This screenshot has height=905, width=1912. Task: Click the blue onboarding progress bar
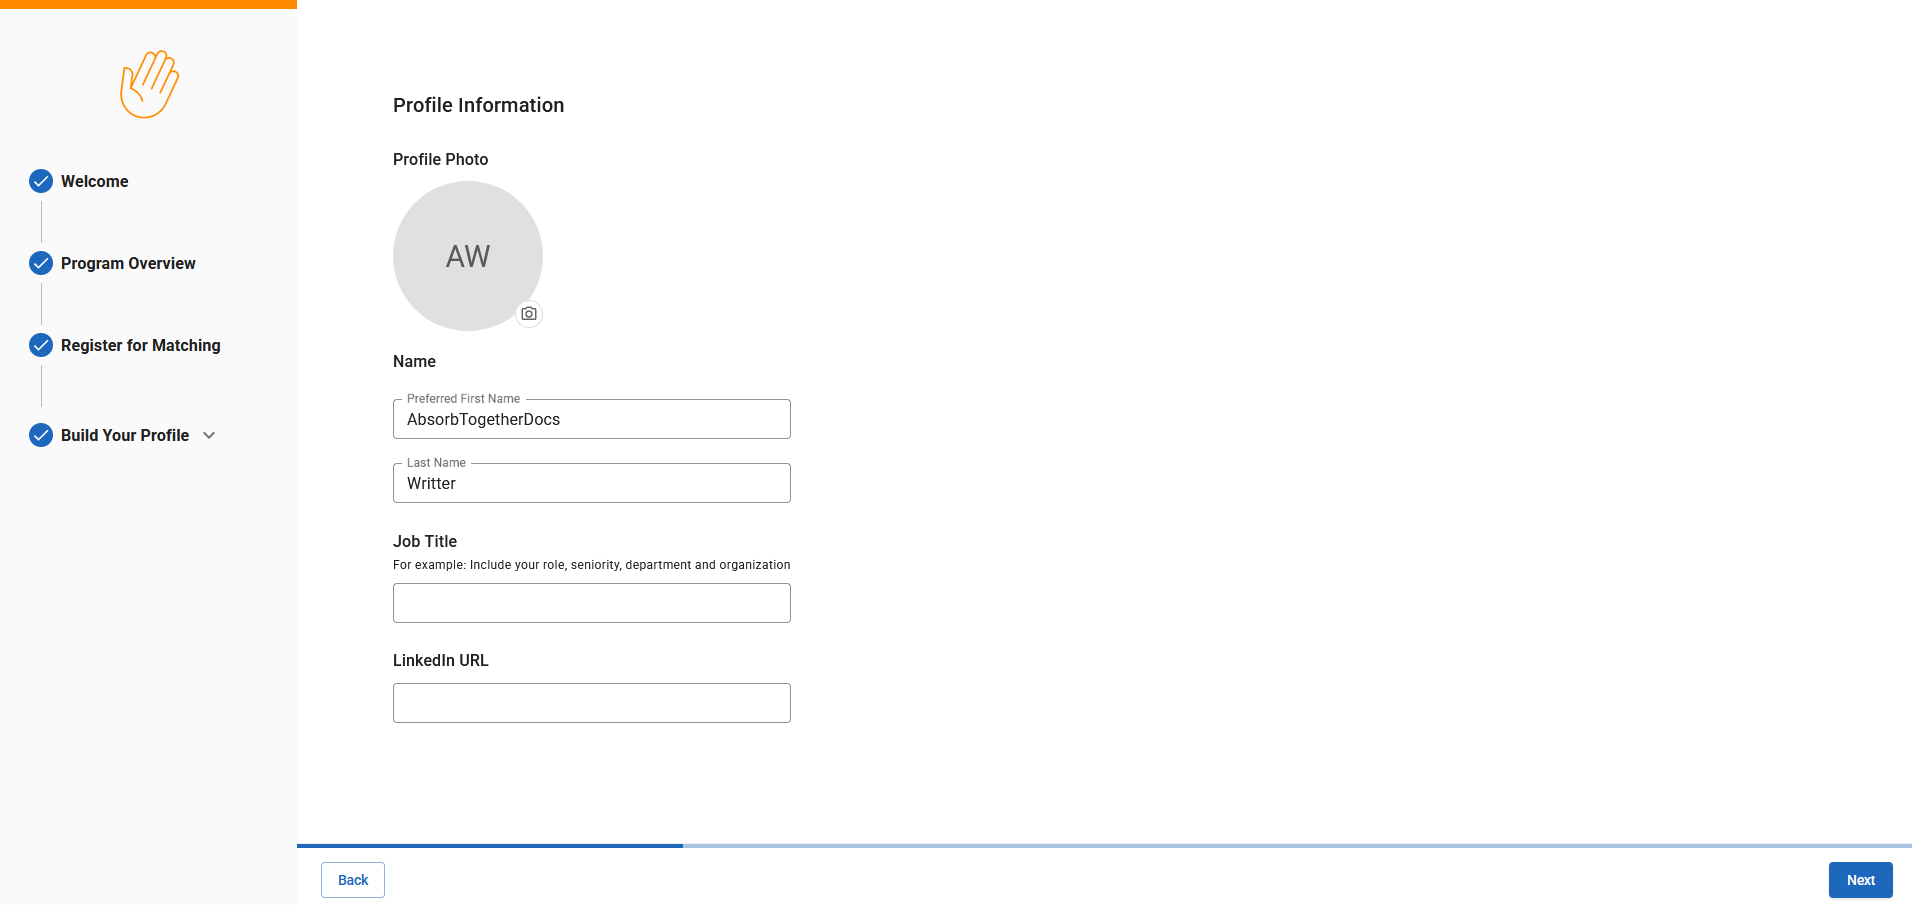click(490, 846)
